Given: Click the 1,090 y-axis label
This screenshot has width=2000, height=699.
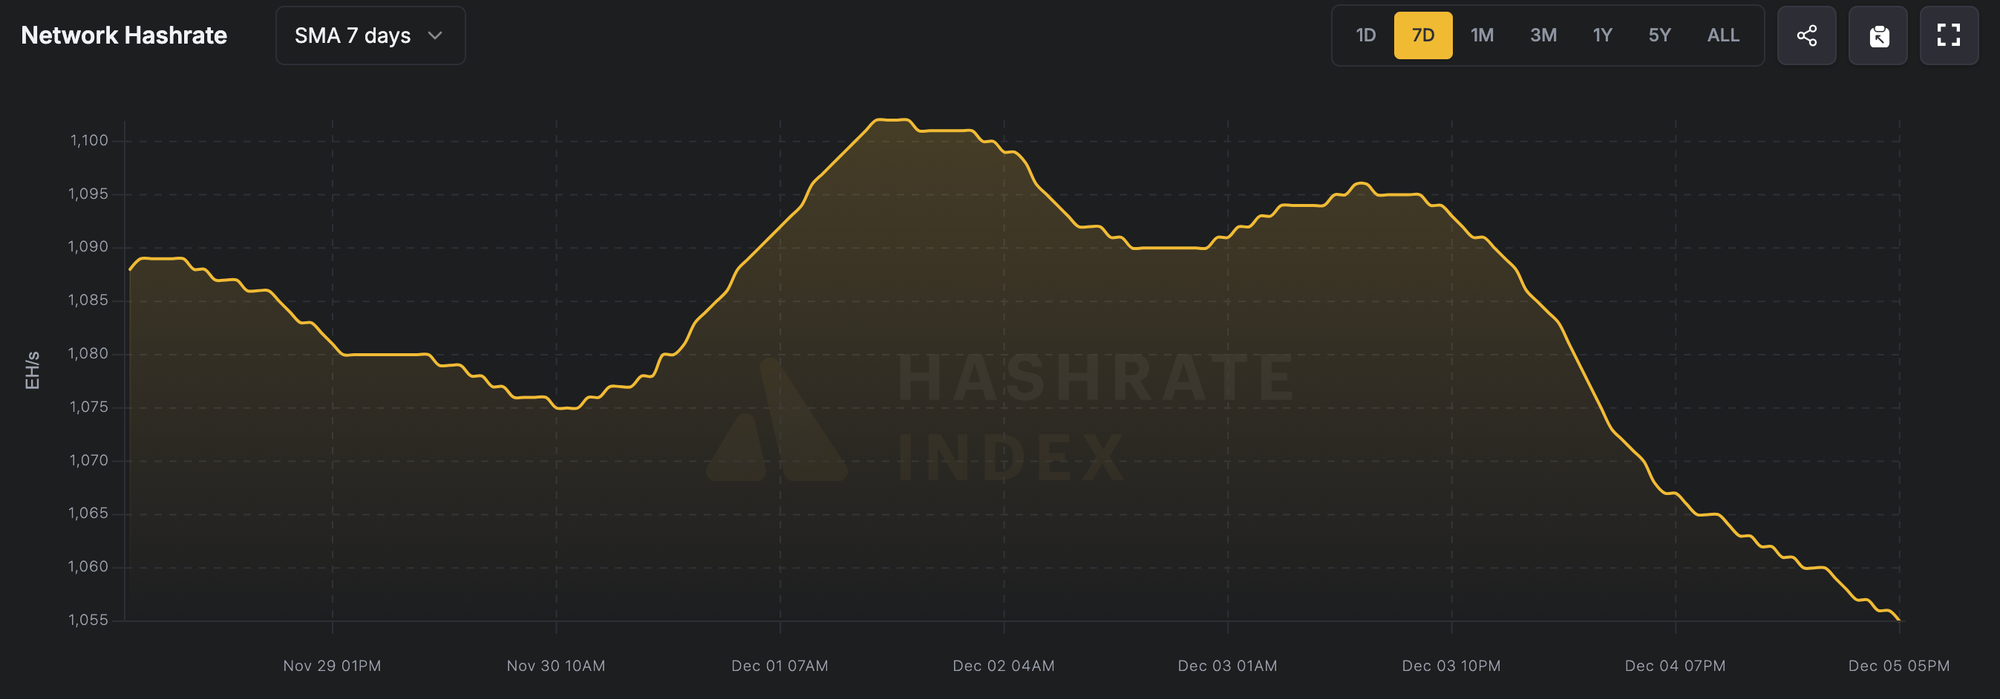Looking at the screenshot, I should pos(88,247).
